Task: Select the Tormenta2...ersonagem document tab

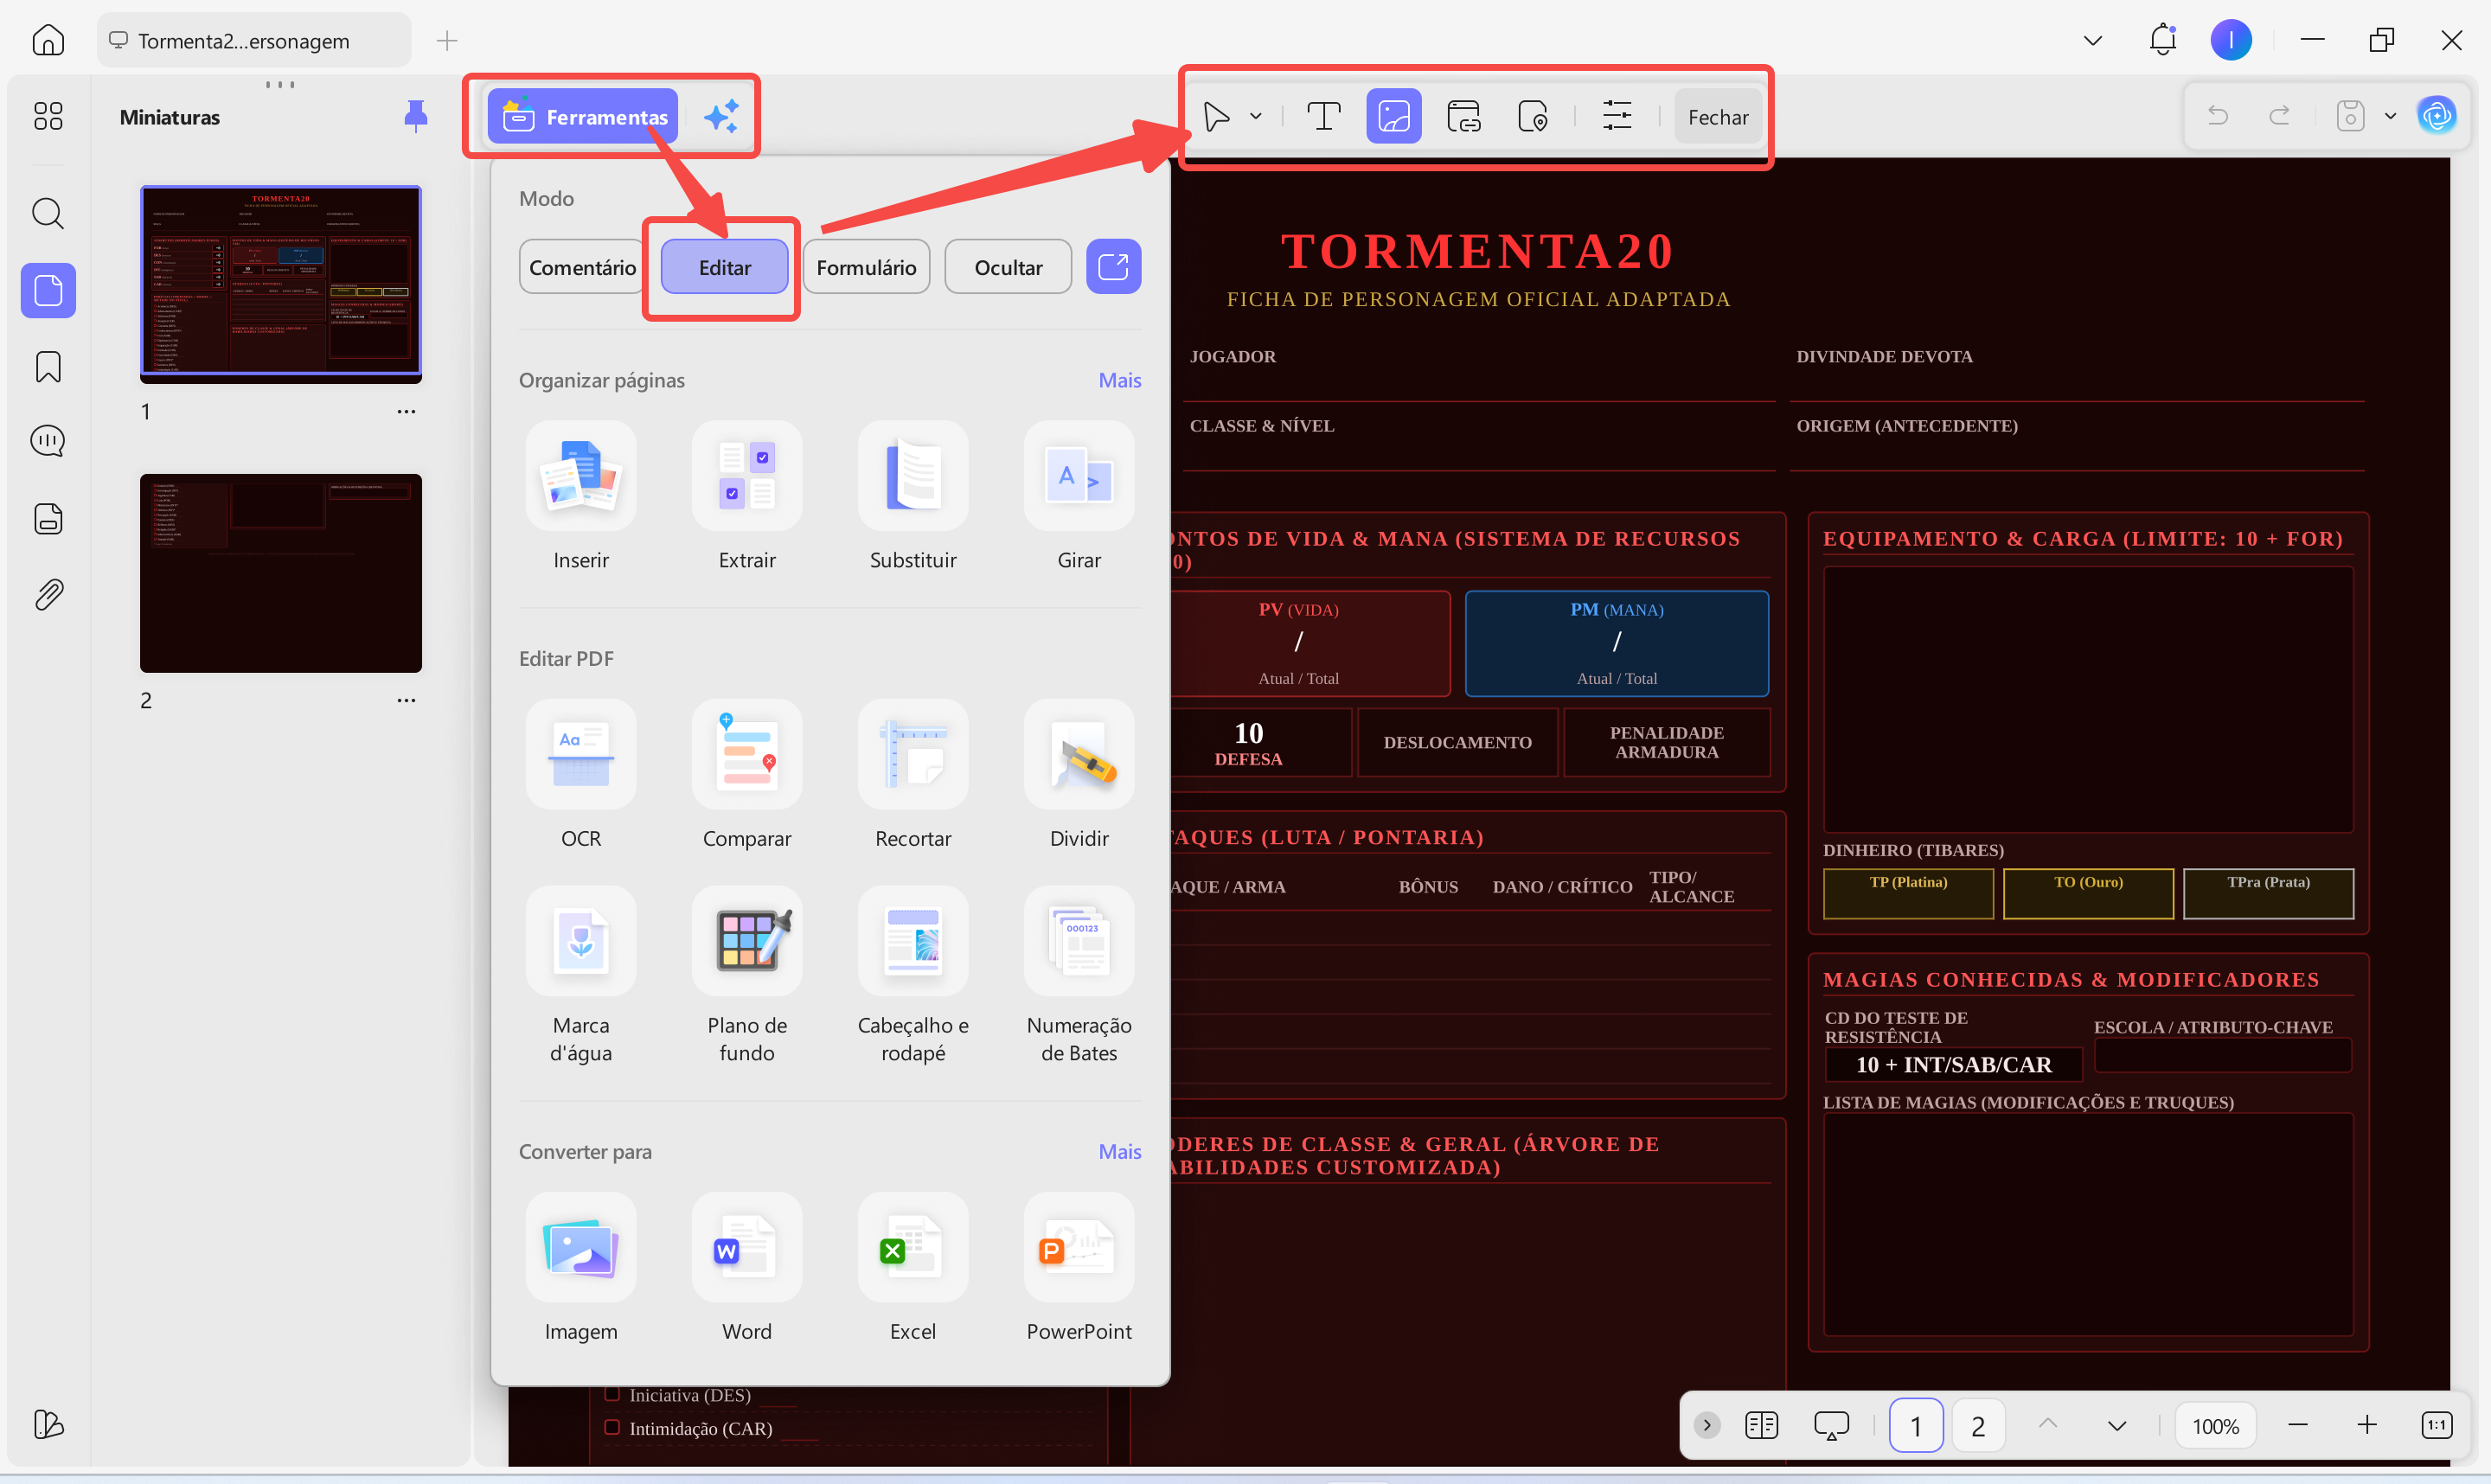Action: [x=254, y=40]
